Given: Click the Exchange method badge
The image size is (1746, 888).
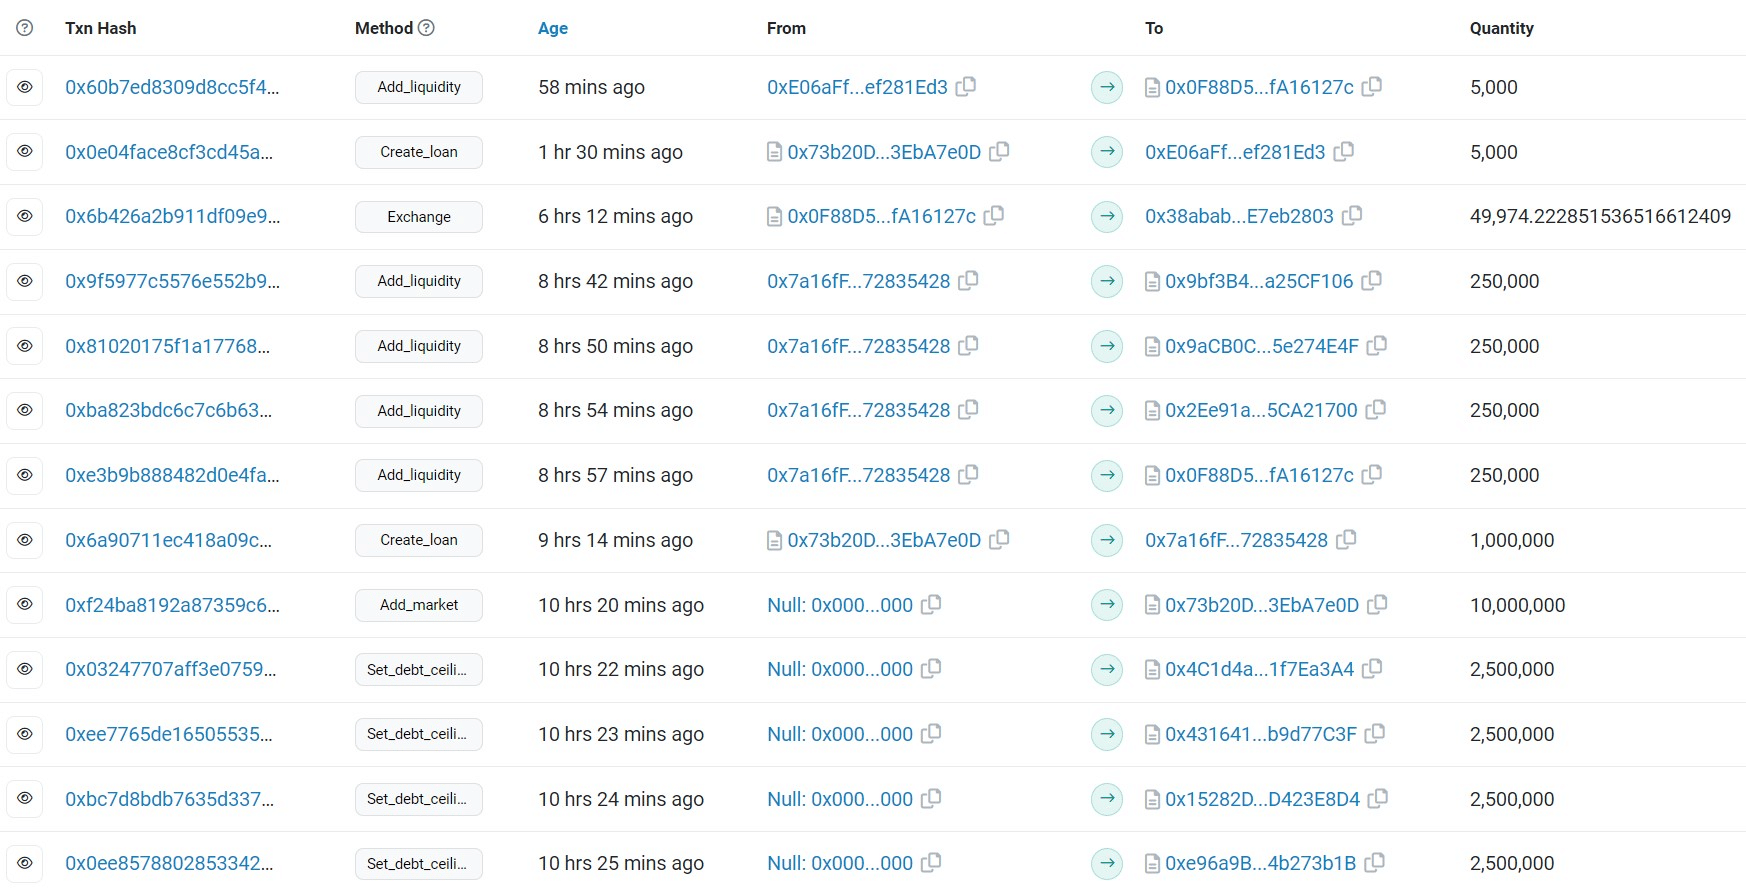Looking at the screenshot, I should point(419,217).
